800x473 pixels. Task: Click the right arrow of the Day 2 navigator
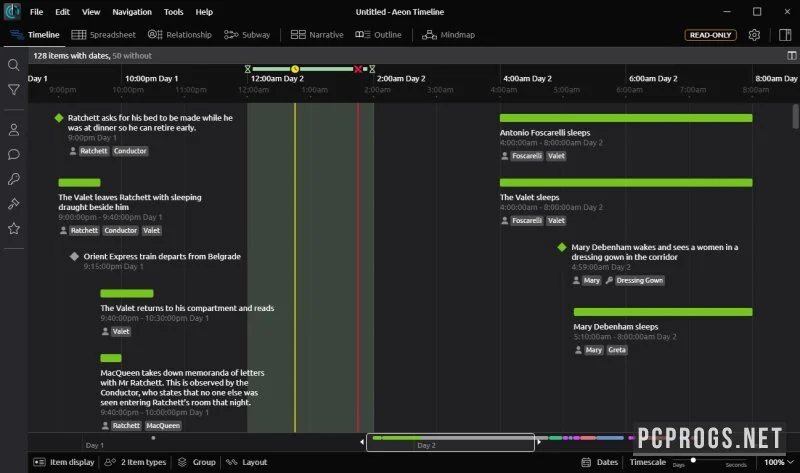pyautogui.click(x=538, y=442)
